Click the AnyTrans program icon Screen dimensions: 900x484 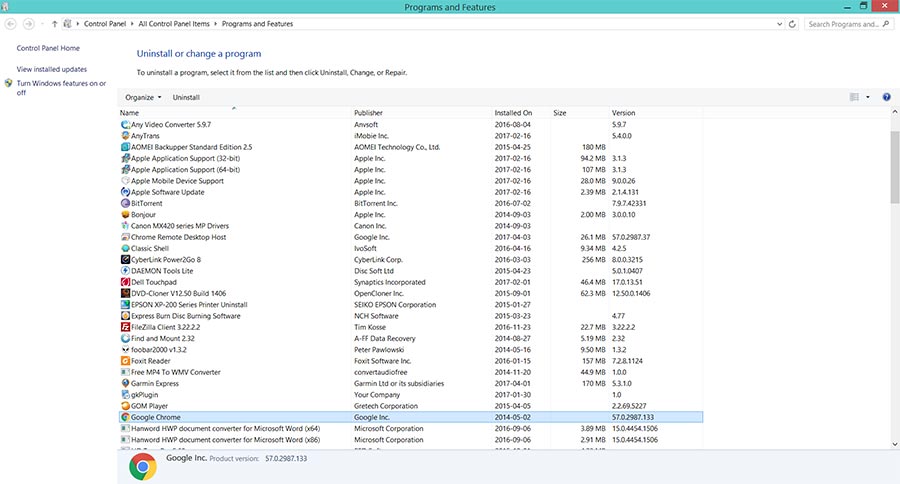(125, 135)
